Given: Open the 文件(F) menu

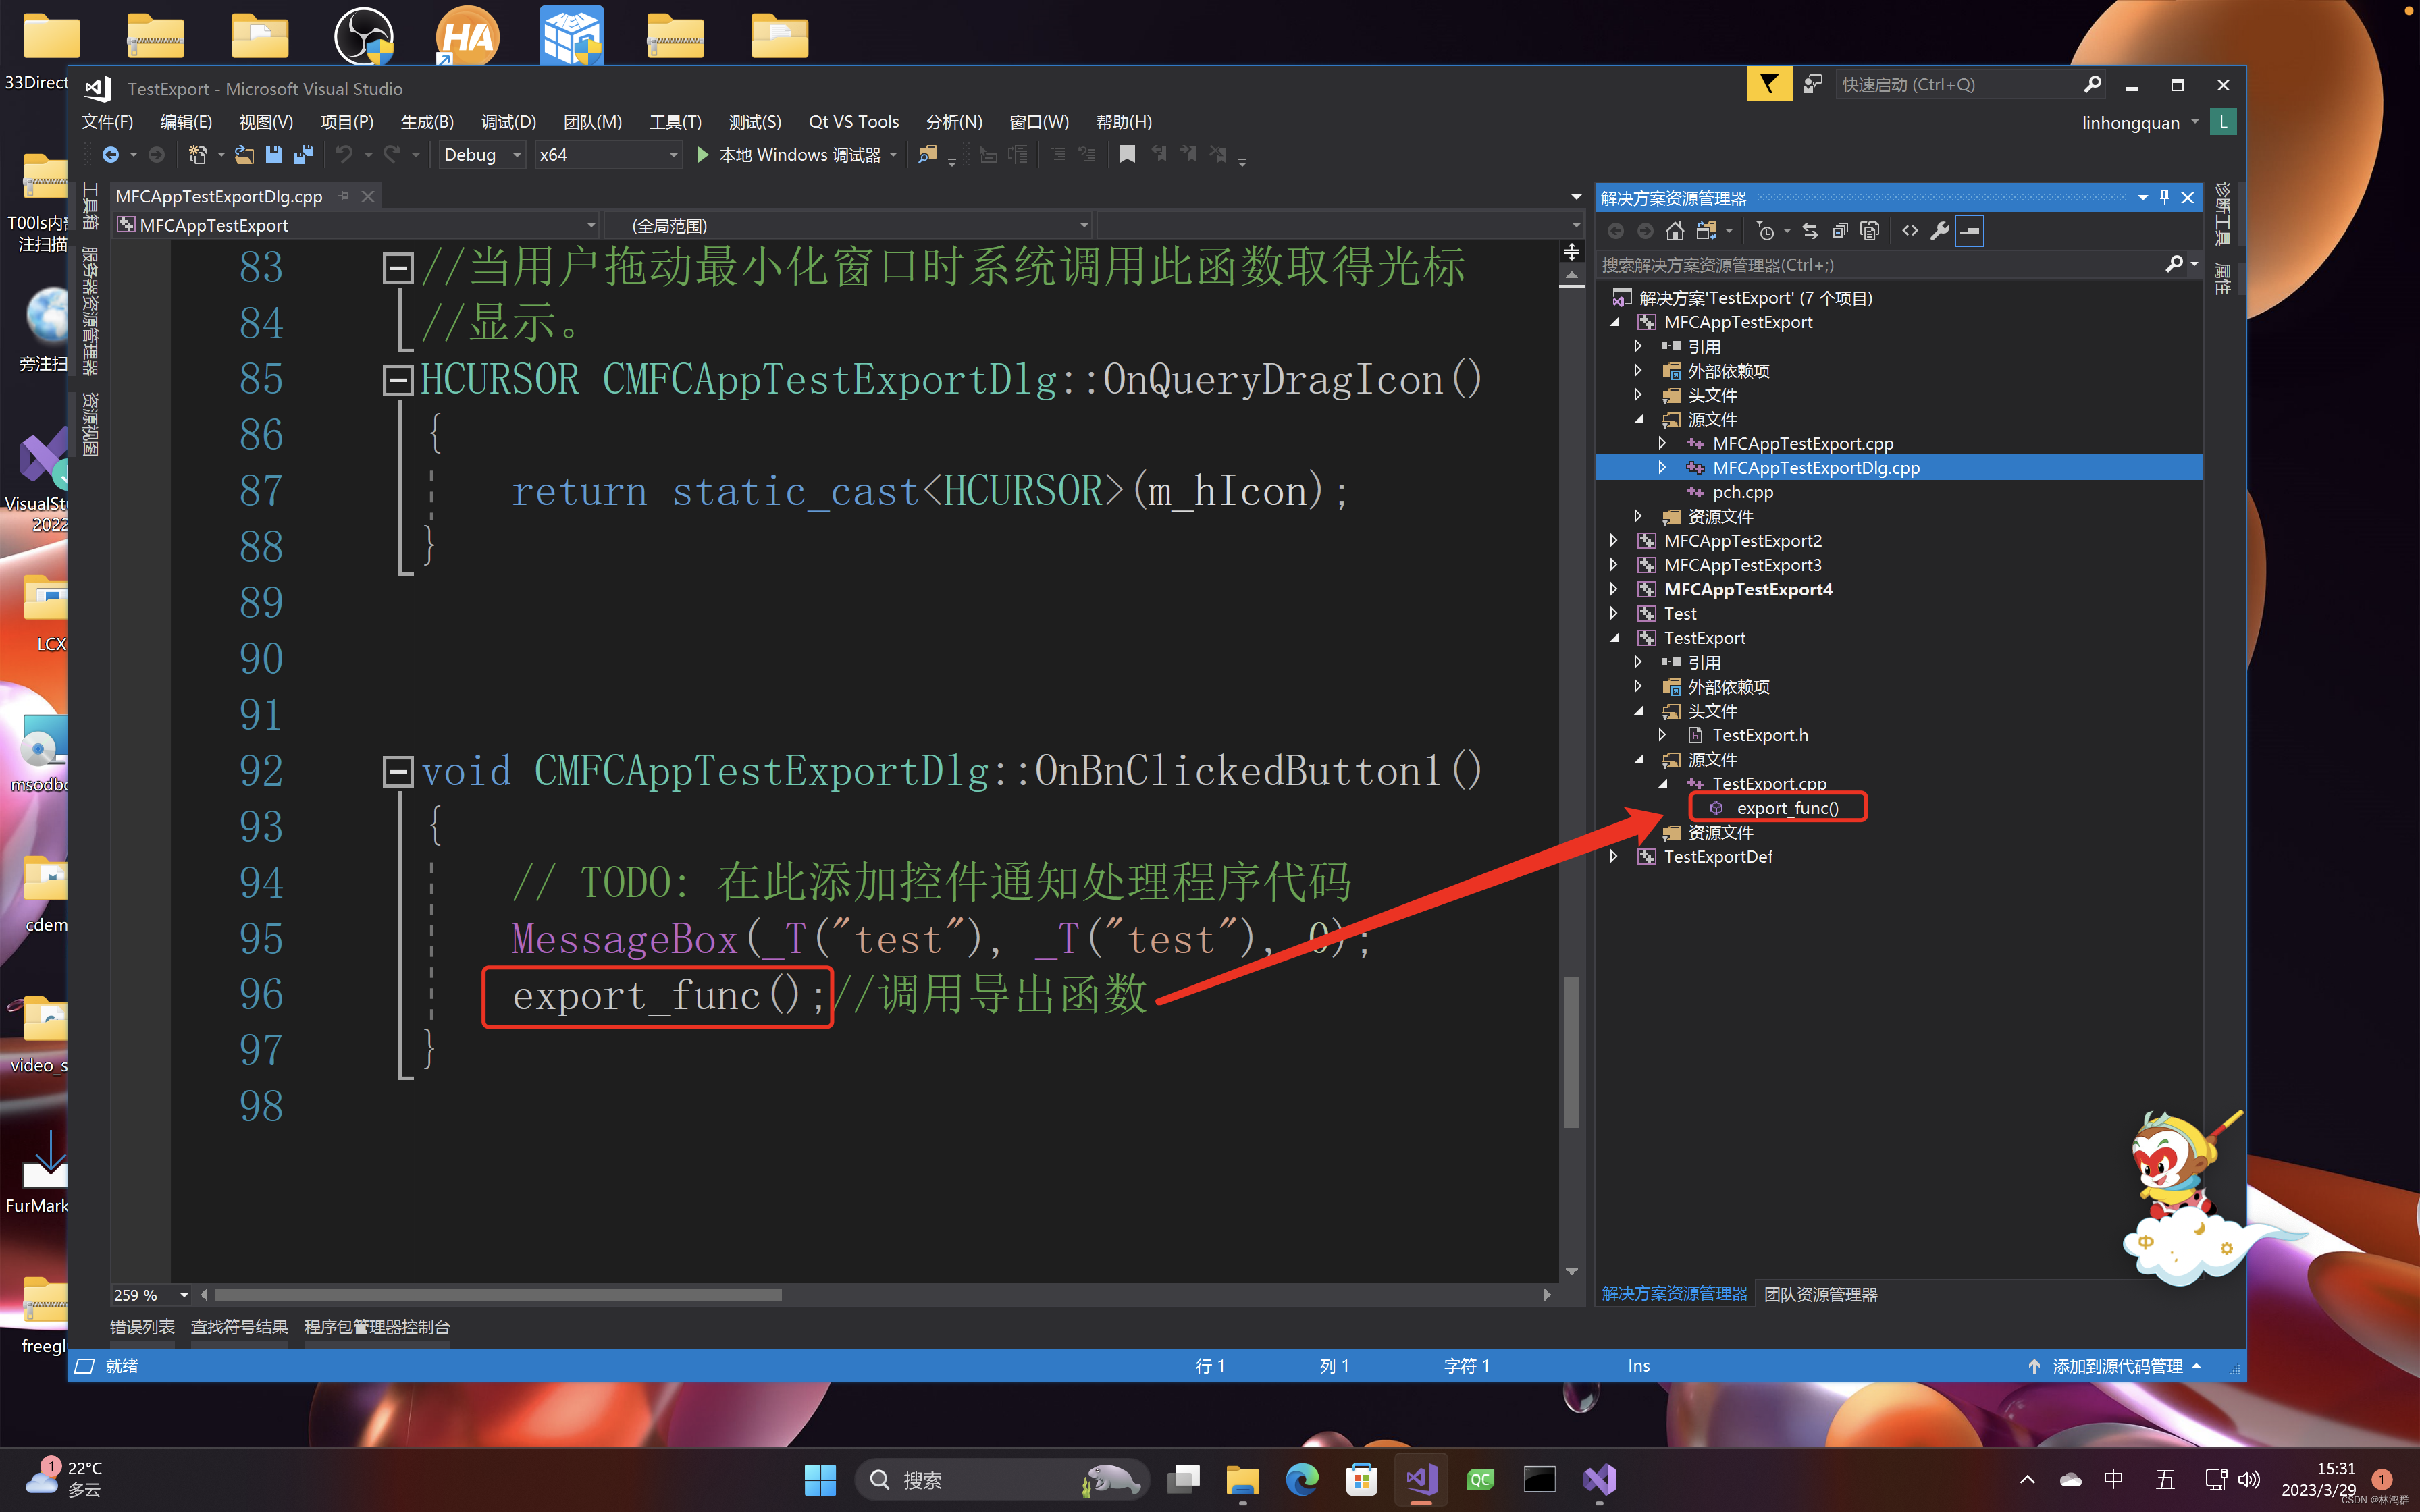Looking at the screenshot, I should 107,122.
